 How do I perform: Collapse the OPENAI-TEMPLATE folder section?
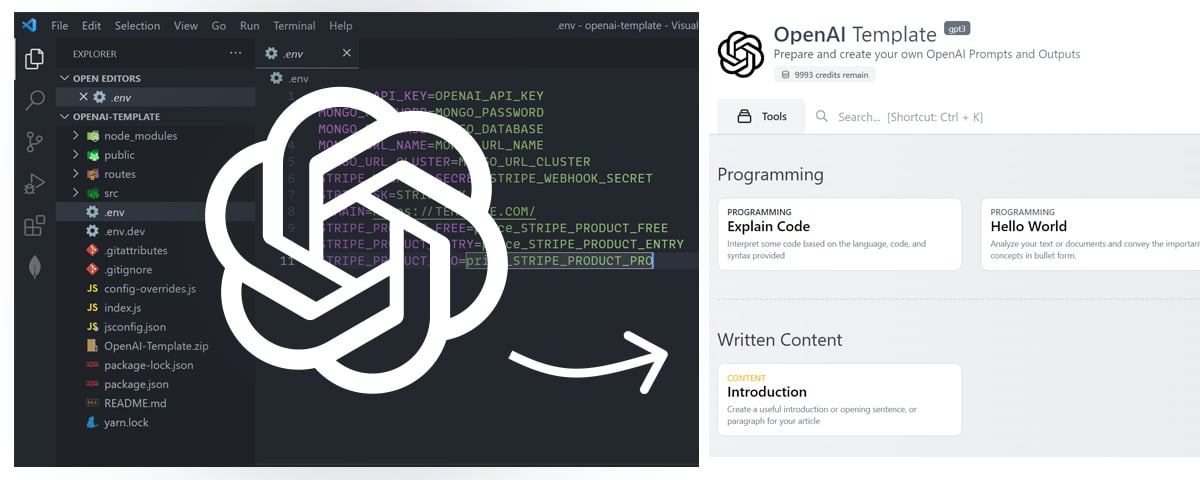point(65,116)
